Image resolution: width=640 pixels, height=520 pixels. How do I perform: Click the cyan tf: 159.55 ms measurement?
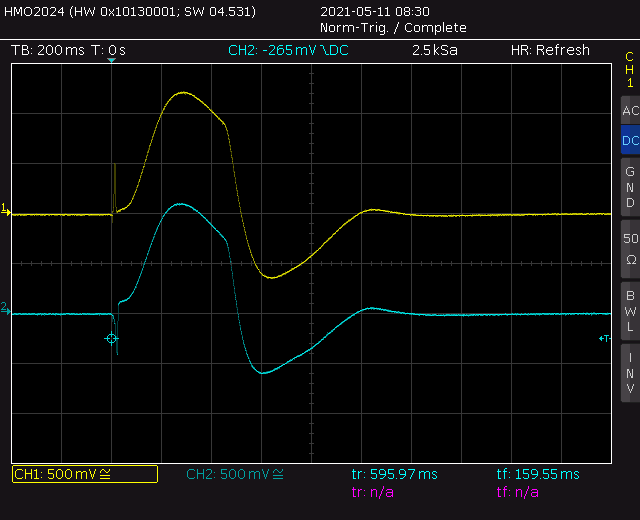coord(538,474)
